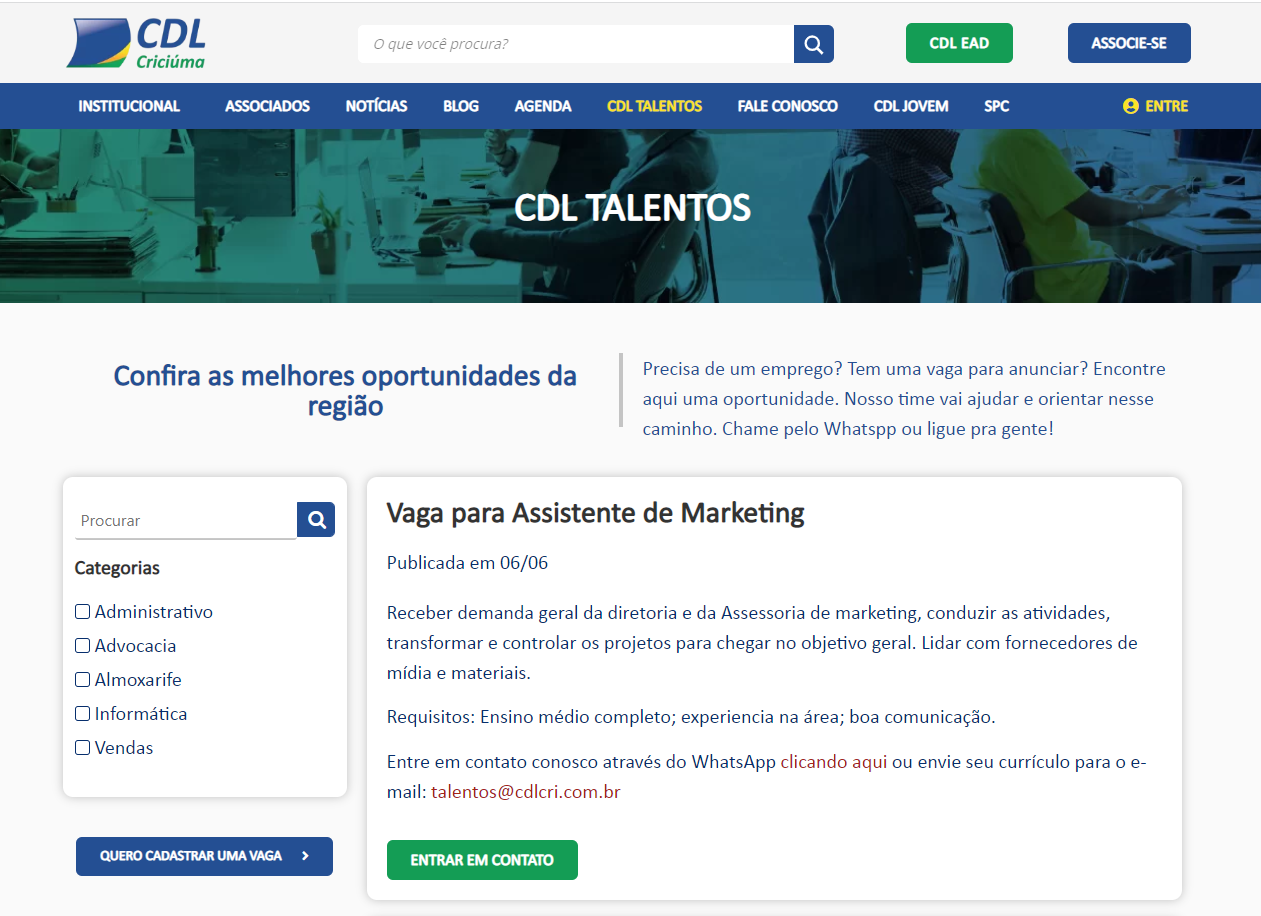Open the ASSOCIADOS menu

coord(267,106)
